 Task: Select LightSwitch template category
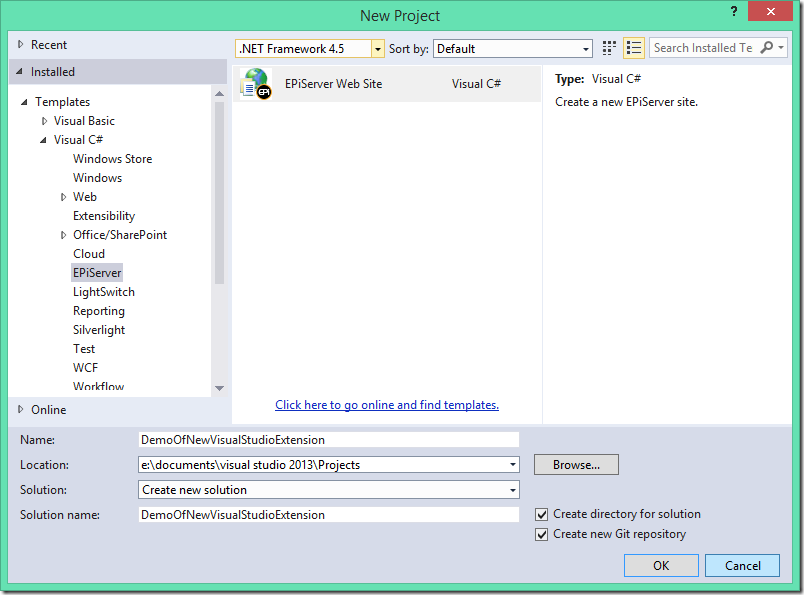(x=104, y=292)
